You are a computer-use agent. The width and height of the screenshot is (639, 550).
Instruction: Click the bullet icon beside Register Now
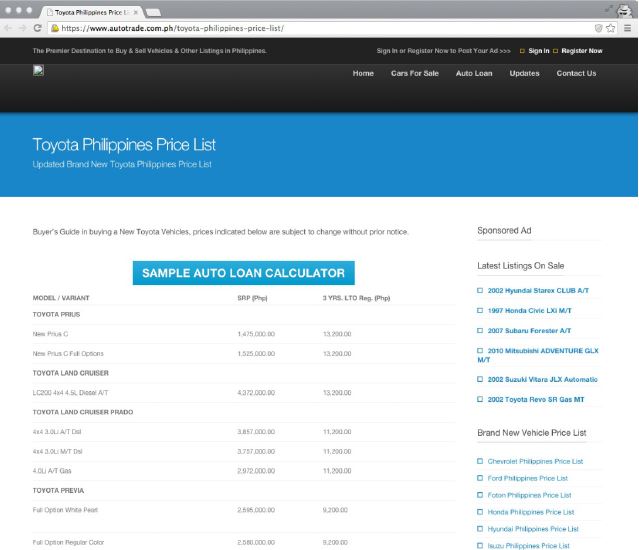tap(555, 51)
